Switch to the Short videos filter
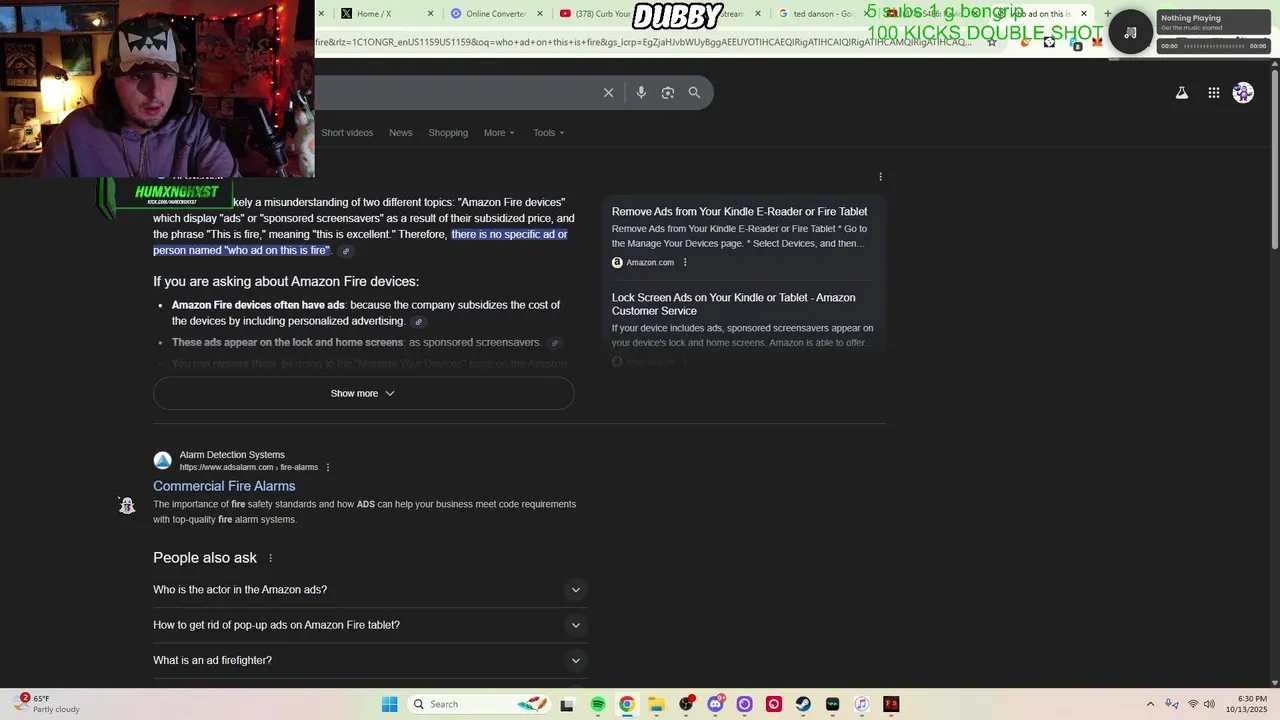 pos(347,132)
